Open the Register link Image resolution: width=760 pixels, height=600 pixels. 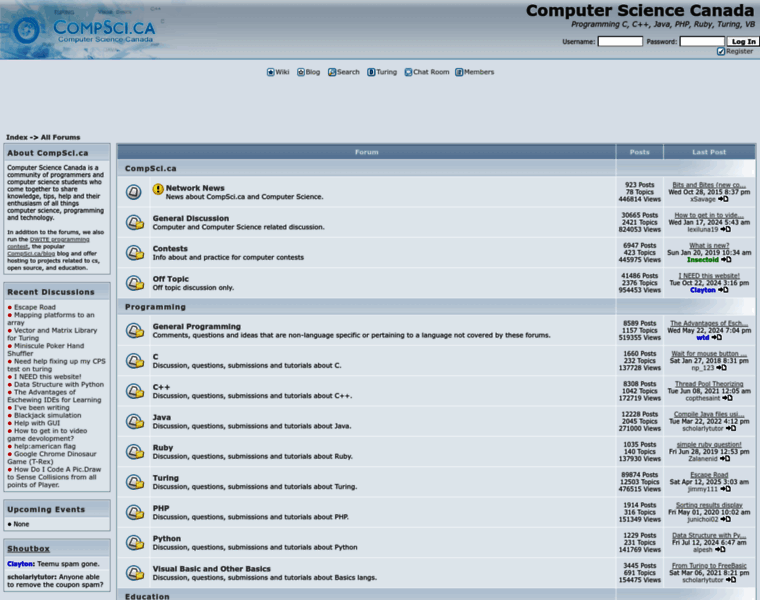pyautogui.click(x=735, y=51)
